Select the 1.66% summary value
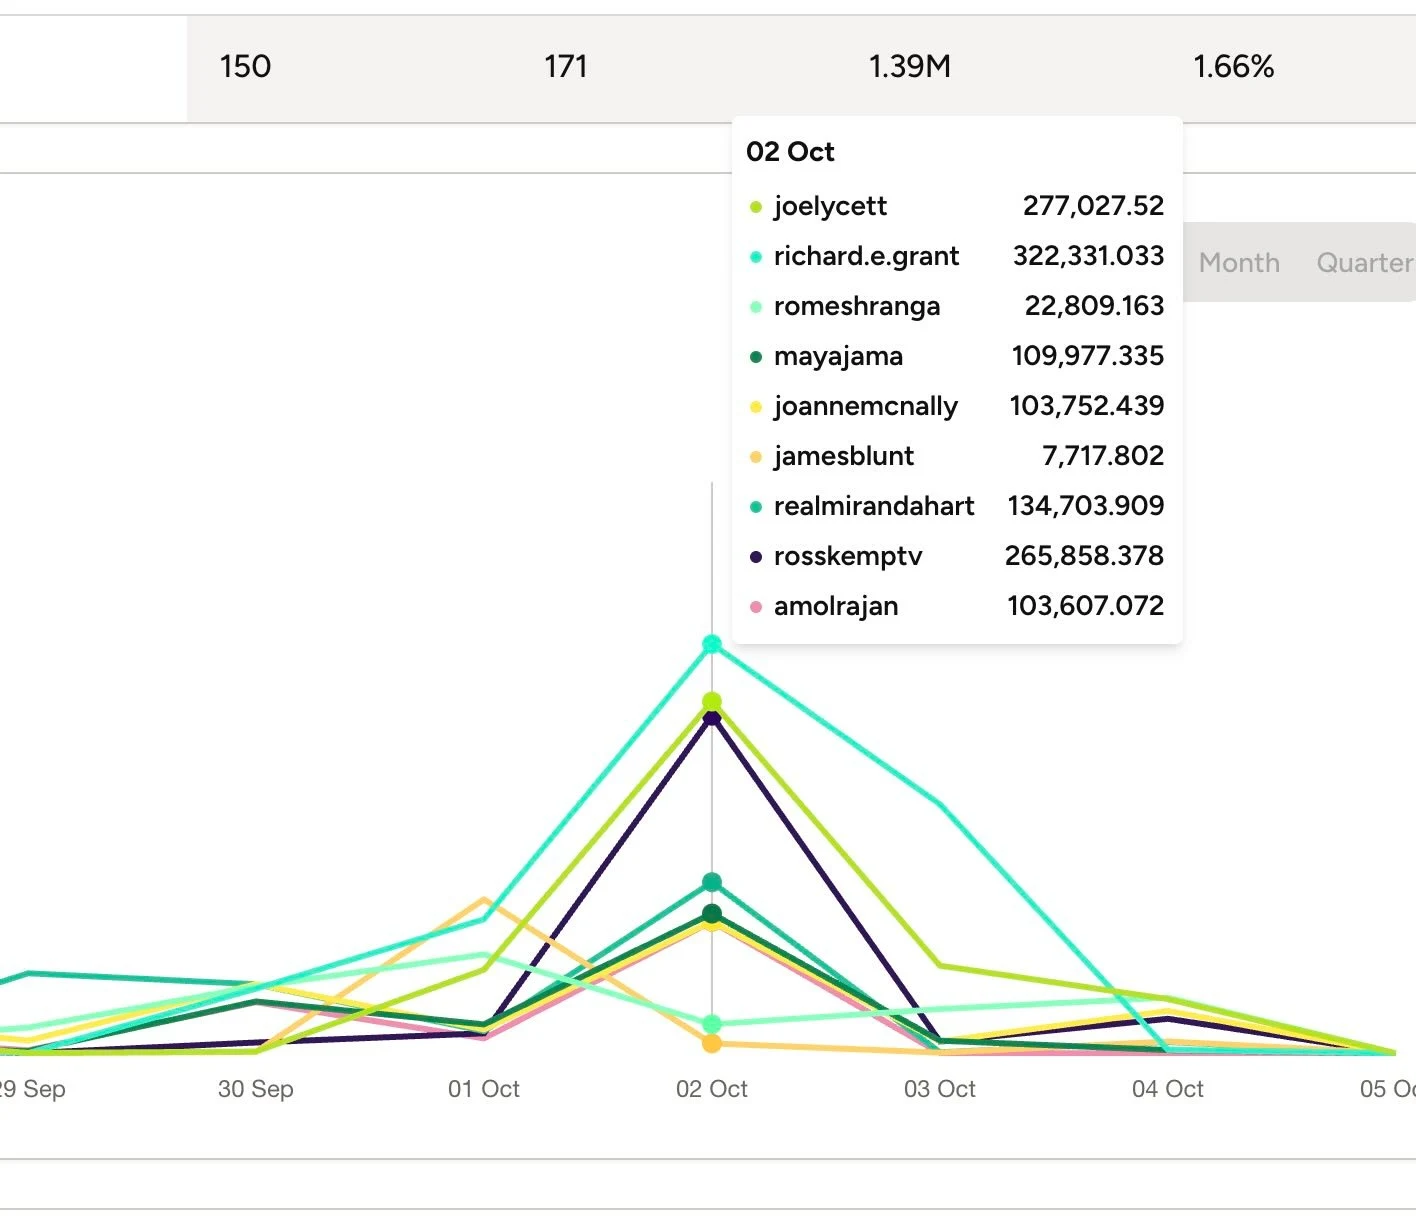 (x=1233, y=67)
